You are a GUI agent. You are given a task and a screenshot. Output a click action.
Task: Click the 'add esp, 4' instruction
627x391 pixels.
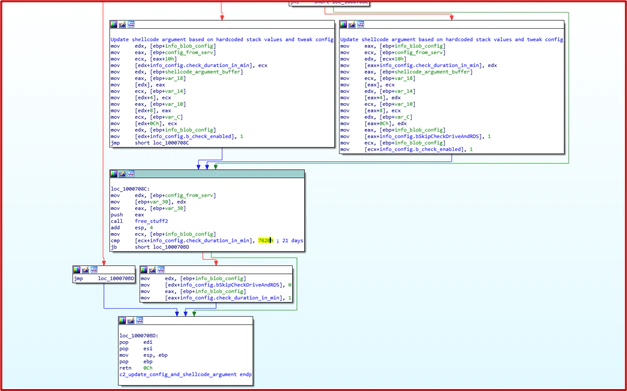(x=132, y=227)
